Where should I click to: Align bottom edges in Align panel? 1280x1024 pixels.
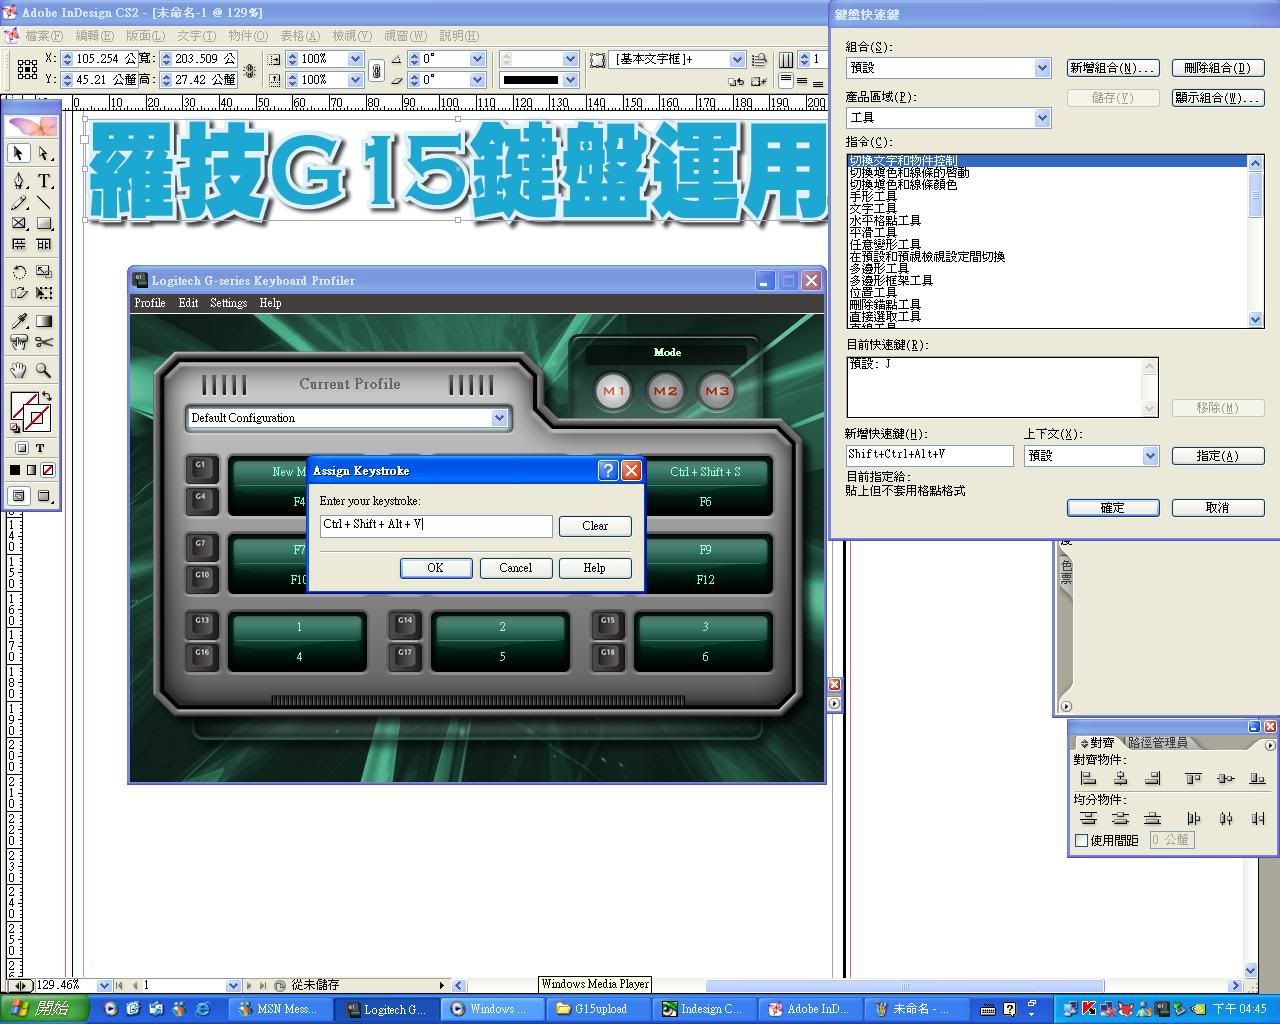pyautogui.click(x=1257, y=778)
